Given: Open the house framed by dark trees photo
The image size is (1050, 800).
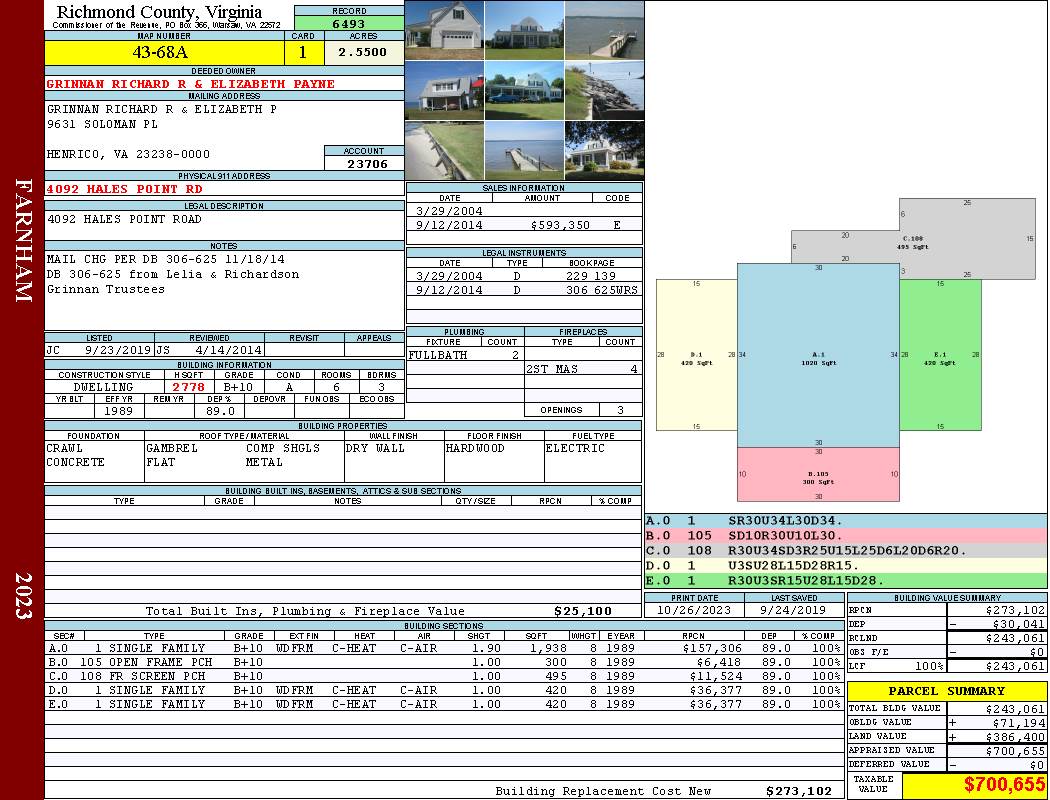Looking at the screenshot, I should (x=605, y=151).
